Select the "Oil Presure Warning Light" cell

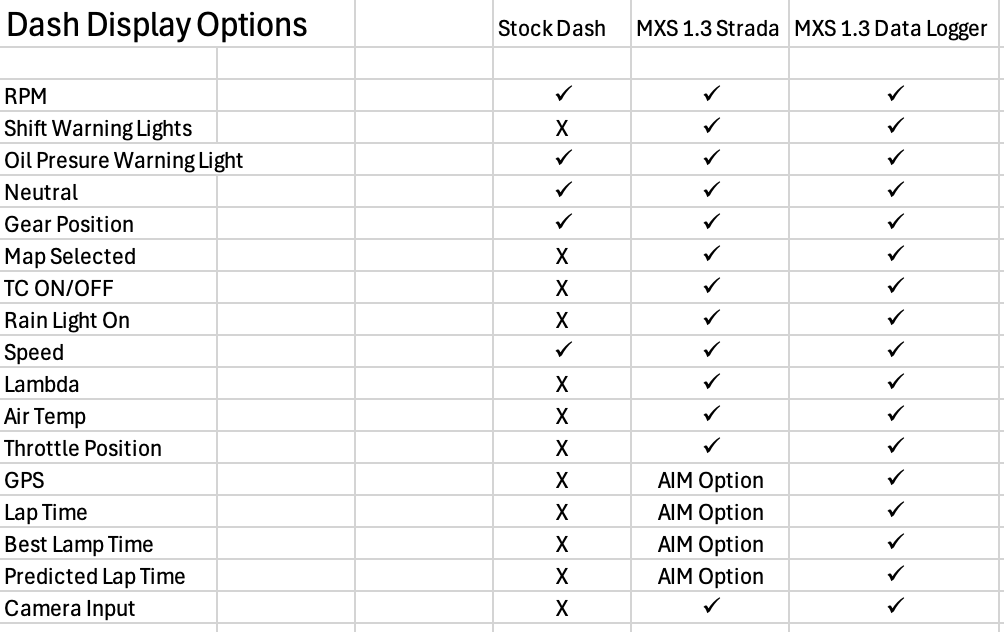tap(124, 160)
